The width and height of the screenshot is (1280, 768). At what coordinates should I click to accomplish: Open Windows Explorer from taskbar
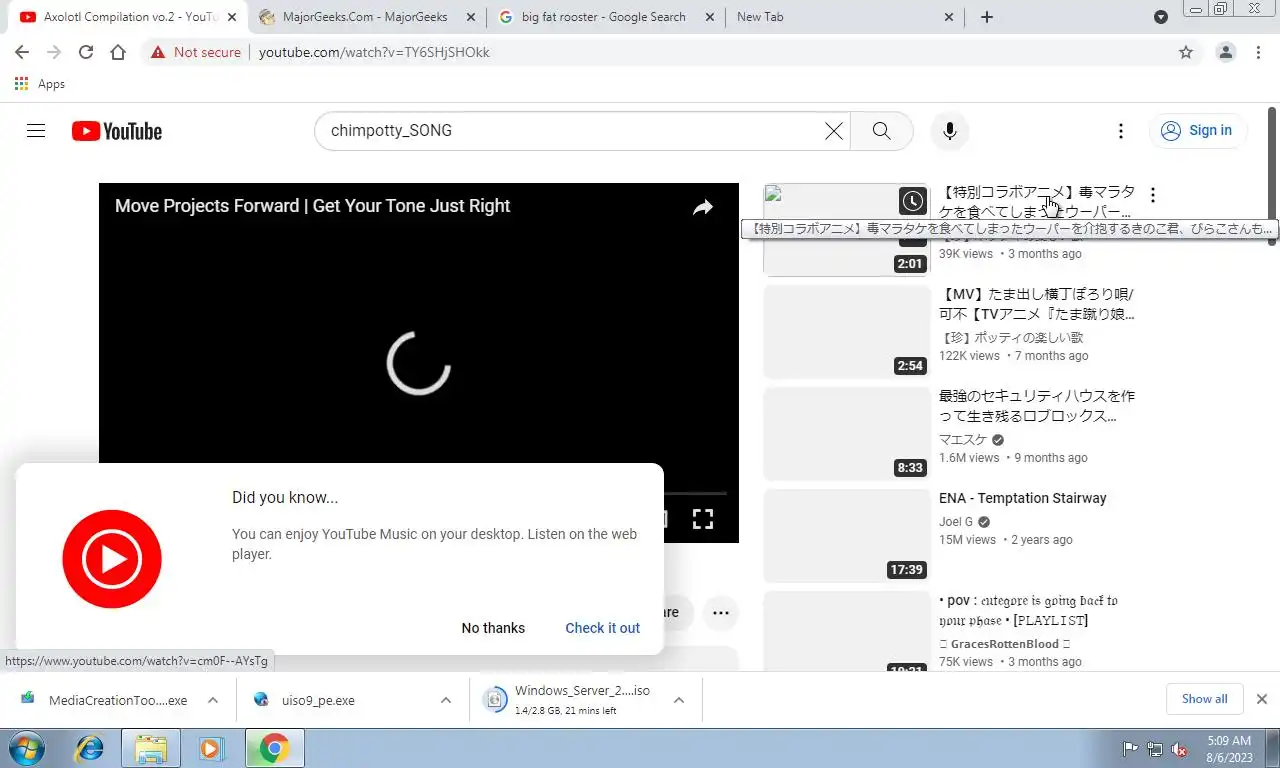pos(150,748)
